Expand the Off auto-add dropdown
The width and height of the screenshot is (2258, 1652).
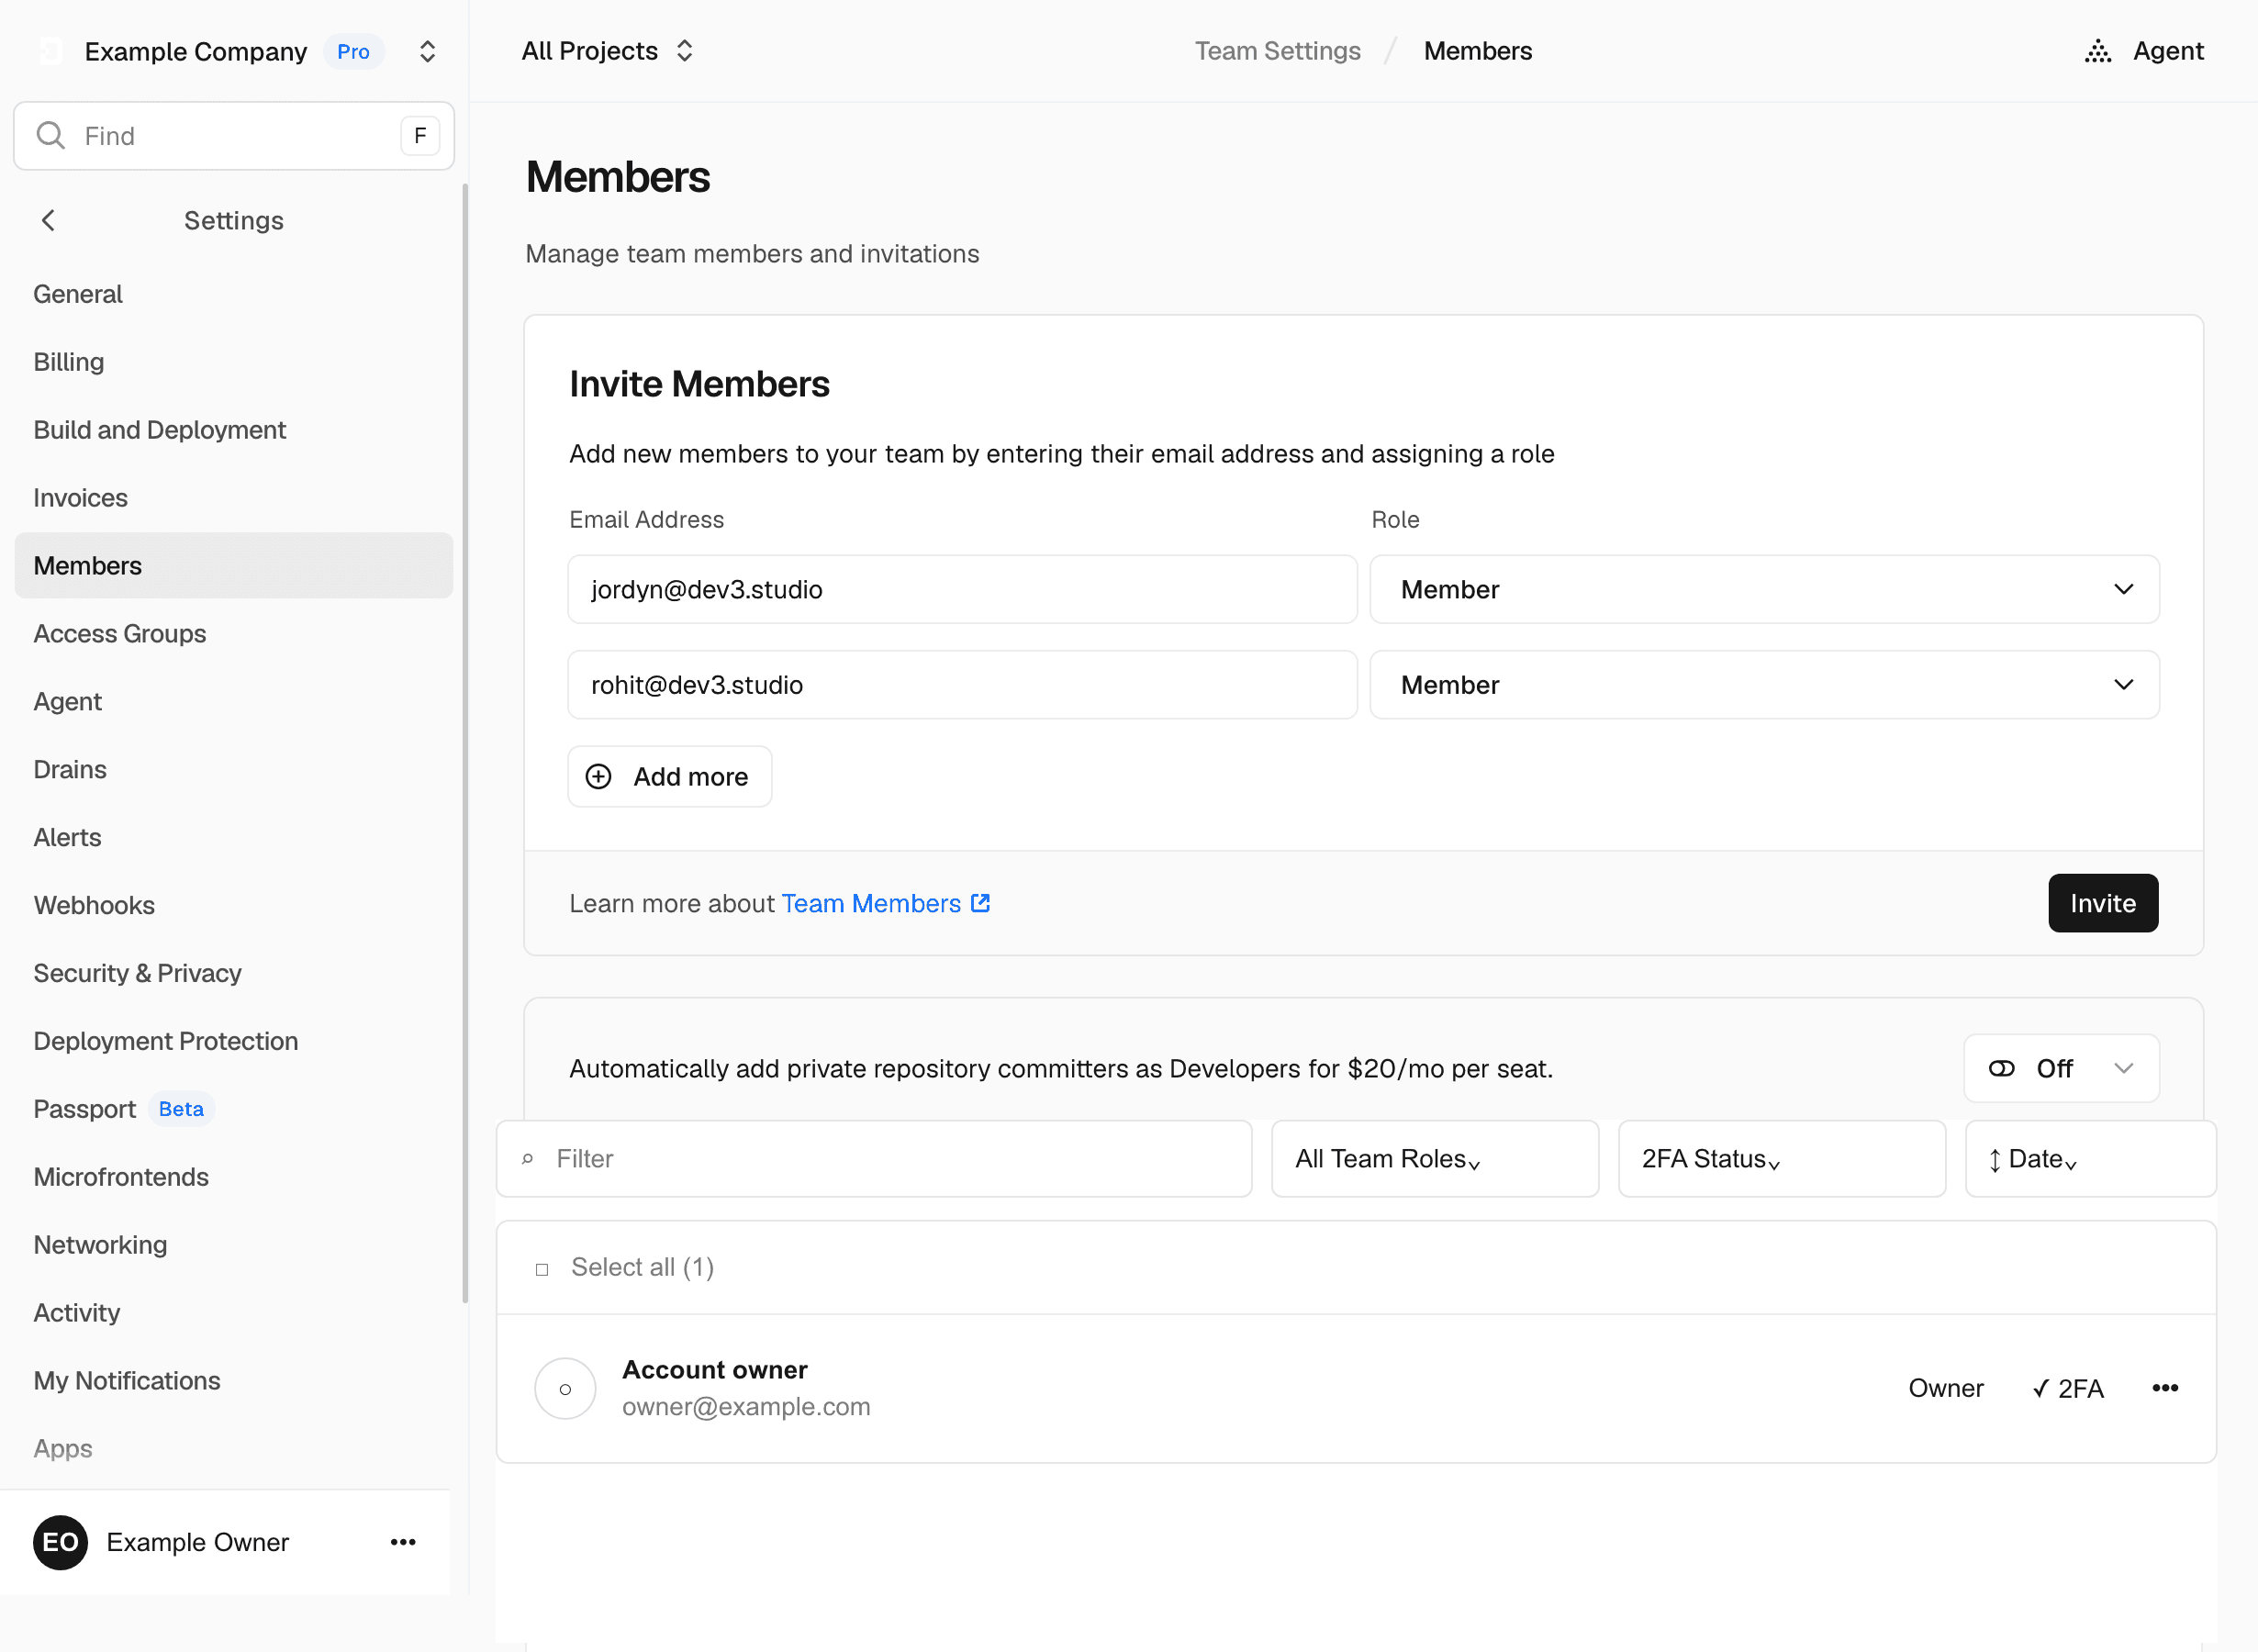(x=2061, y=1068)
